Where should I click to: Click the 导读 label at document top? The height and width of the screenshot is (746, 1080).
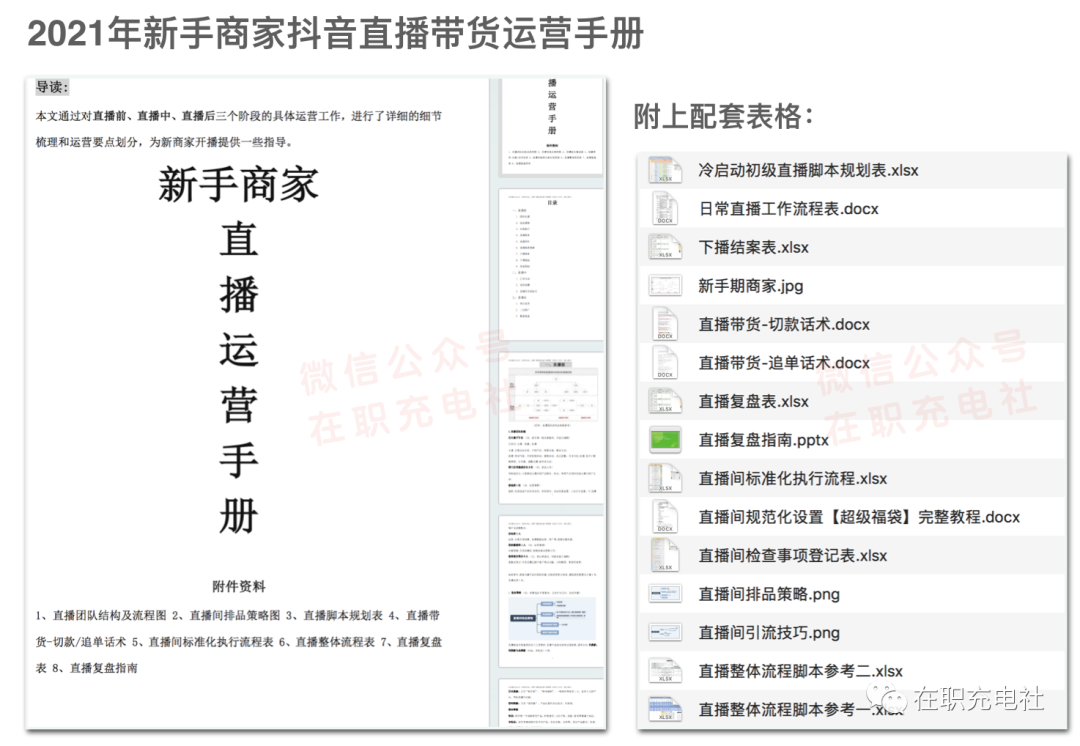52,87
